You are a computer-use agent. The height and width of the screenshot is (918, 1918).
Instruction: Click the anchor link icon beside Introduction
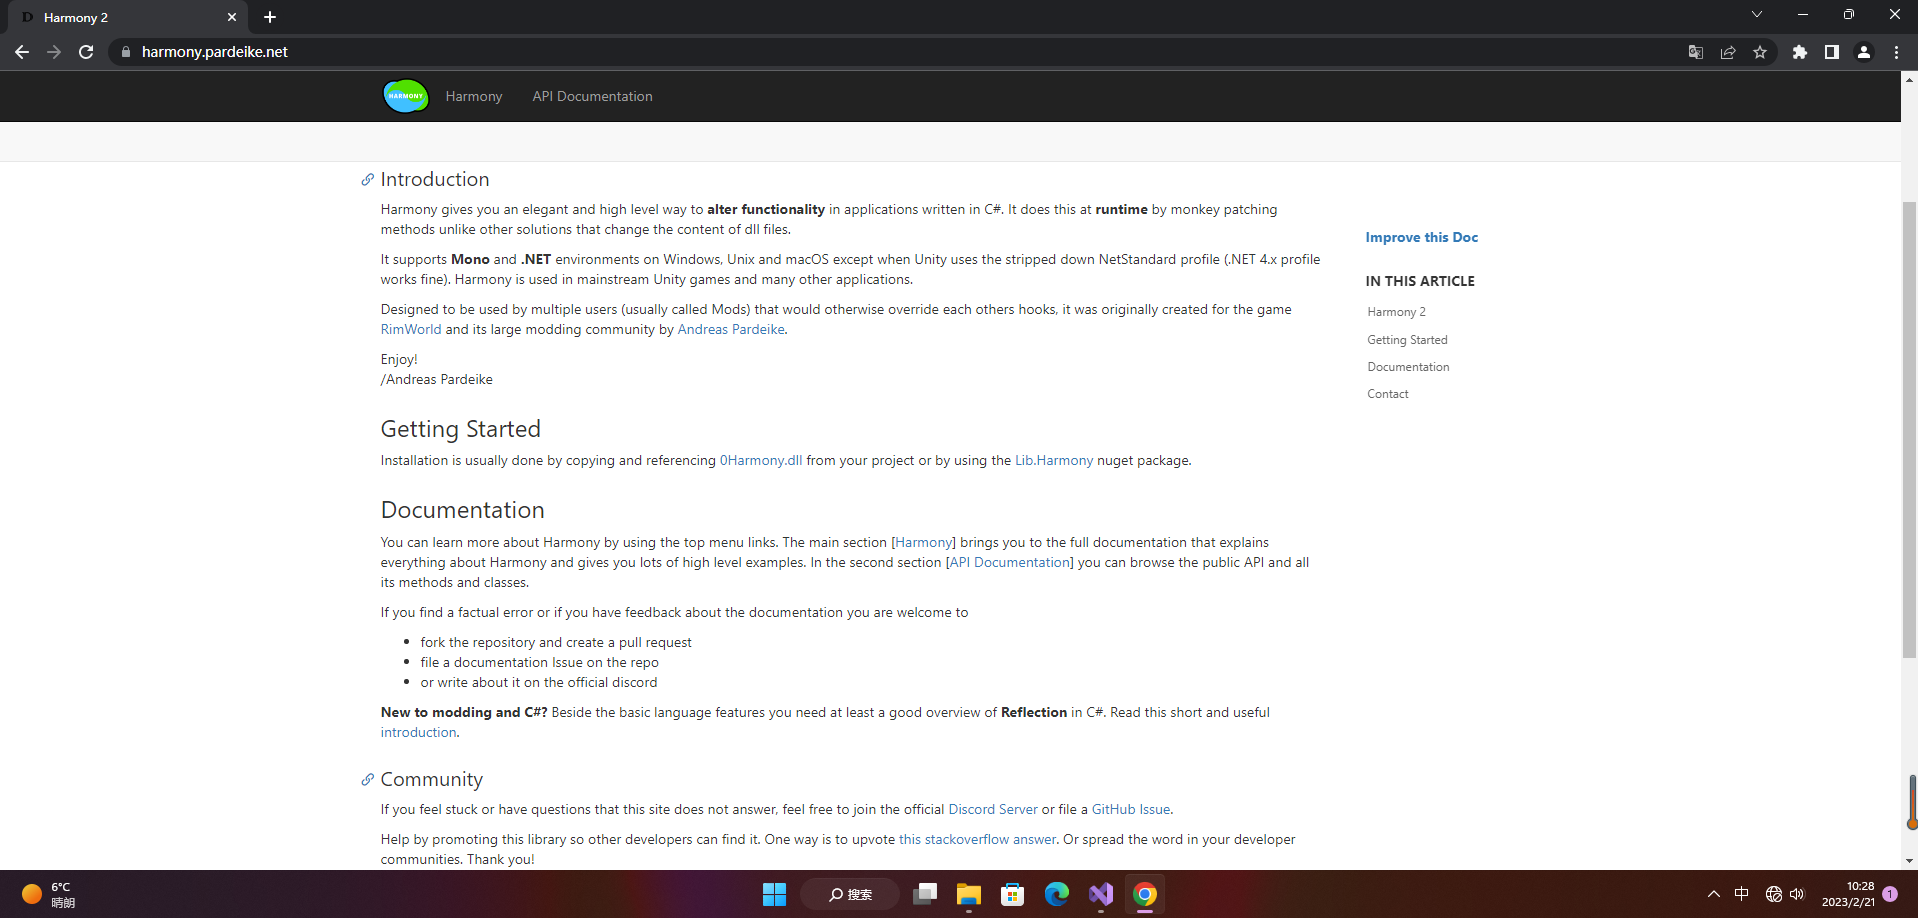367,180
